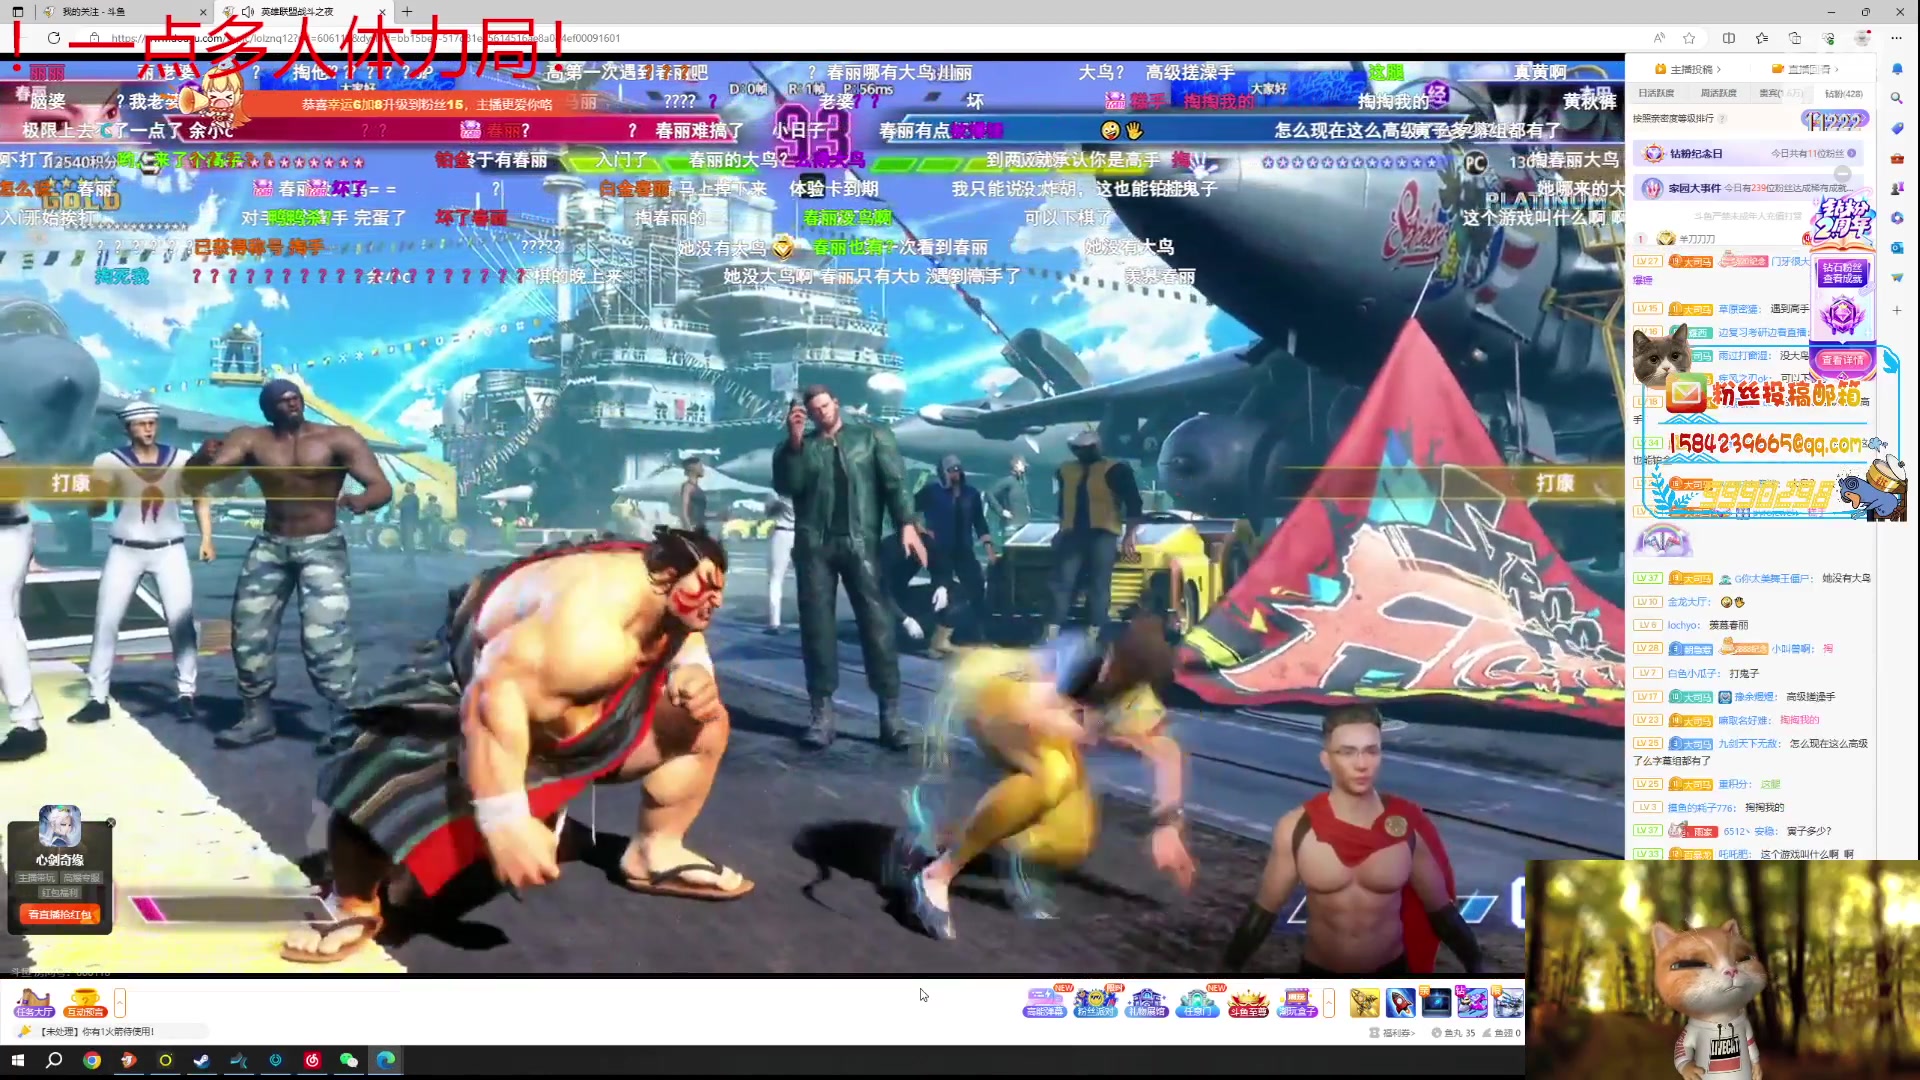Click the read aloud icon in address bar
This screenshot has width=1920, height=1080.
(1659, 38)
